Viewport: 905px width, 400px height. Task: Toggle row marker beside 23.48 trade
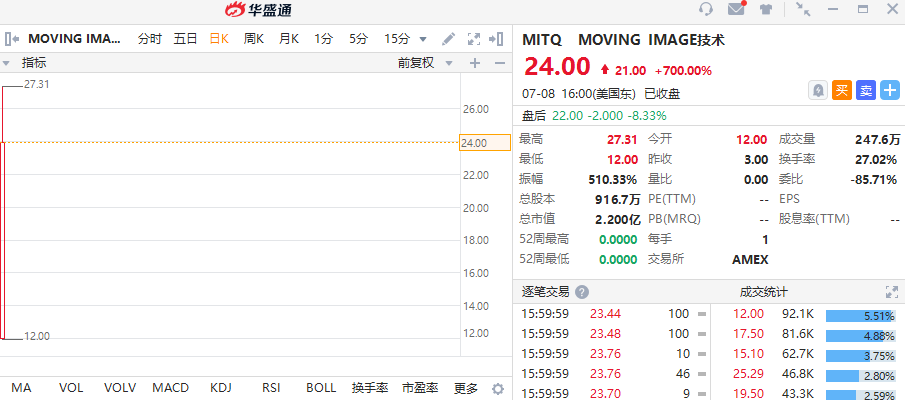pos(702,334)
